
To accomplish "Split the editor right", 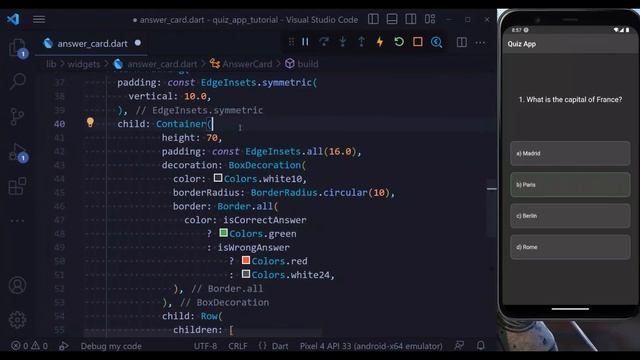I will pyautogui.click(x=462, y=42).
